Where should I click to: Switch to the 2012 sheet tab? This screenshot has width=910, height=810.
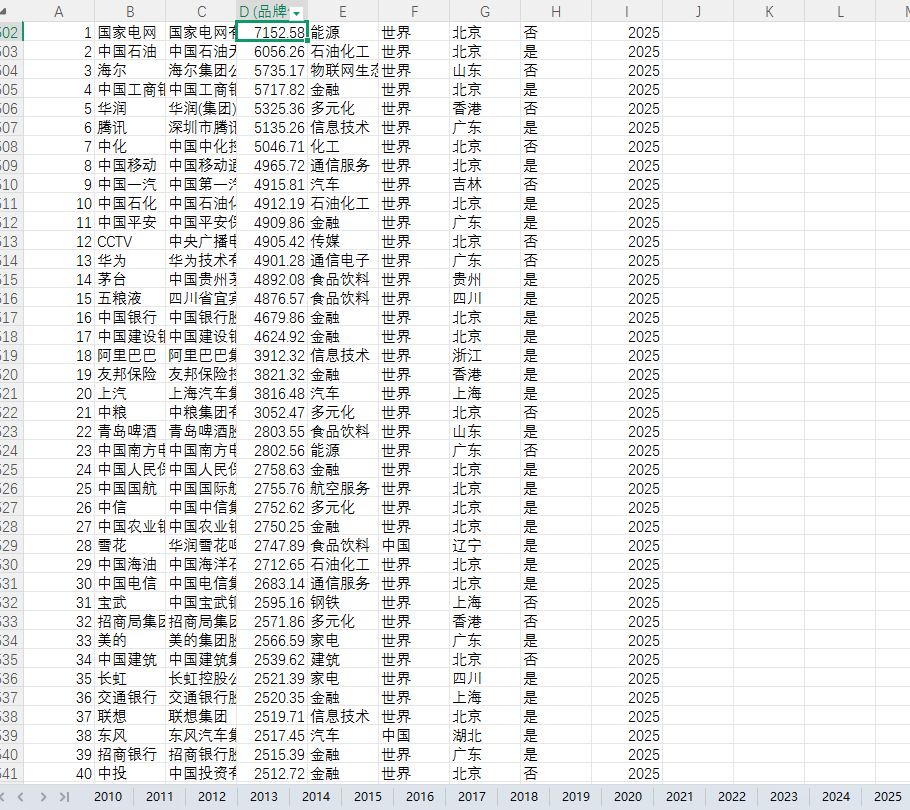(212, 797)
